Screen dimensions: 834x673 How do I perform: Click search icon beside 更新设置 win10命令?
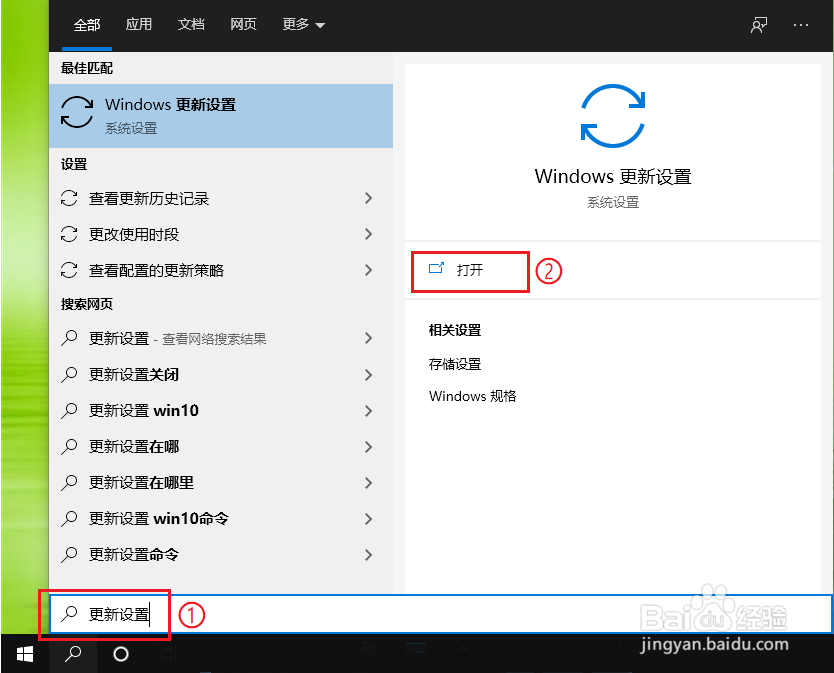[x=69, y=519]
